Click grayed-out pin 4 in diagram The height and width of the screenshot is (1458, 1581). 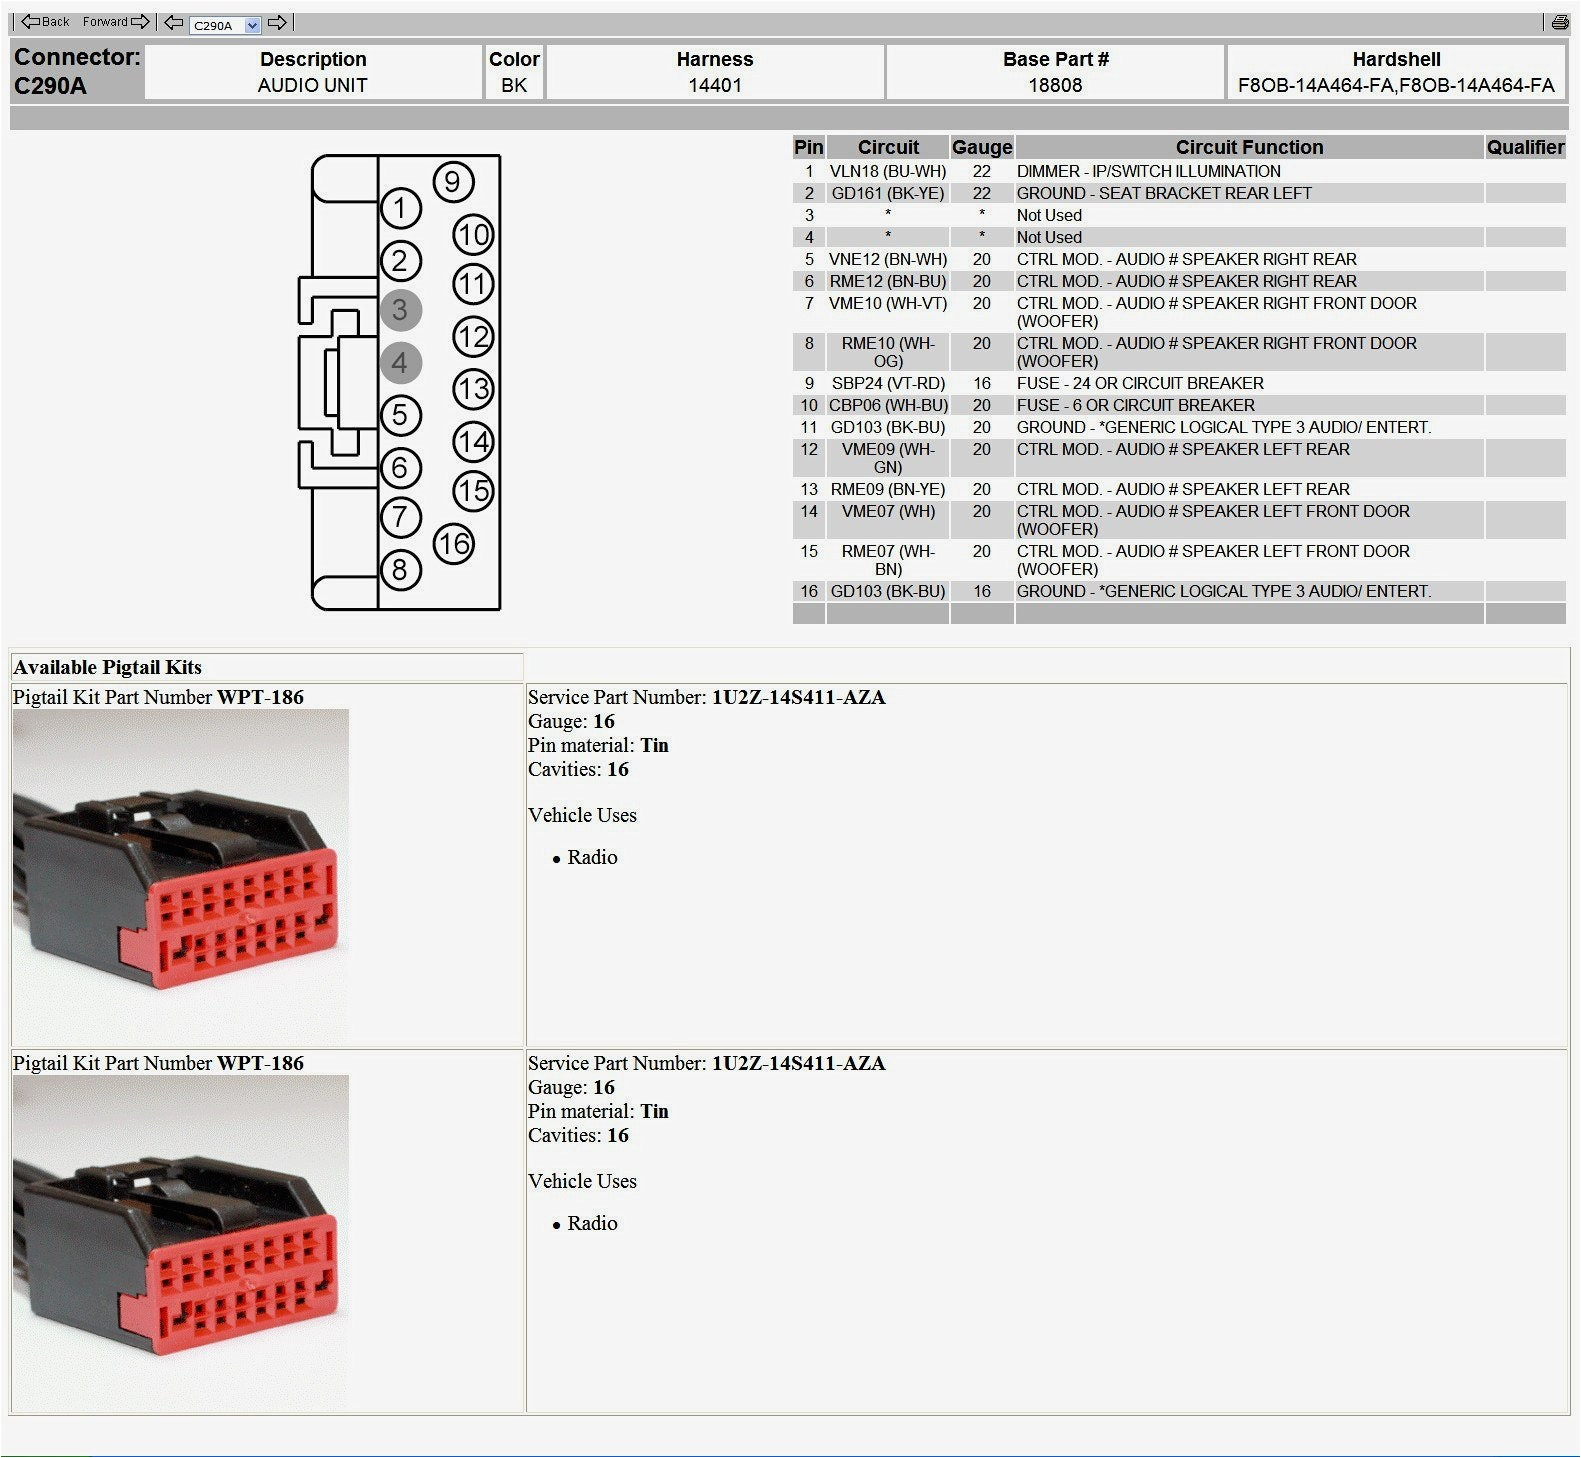click(x=400, y=363)
